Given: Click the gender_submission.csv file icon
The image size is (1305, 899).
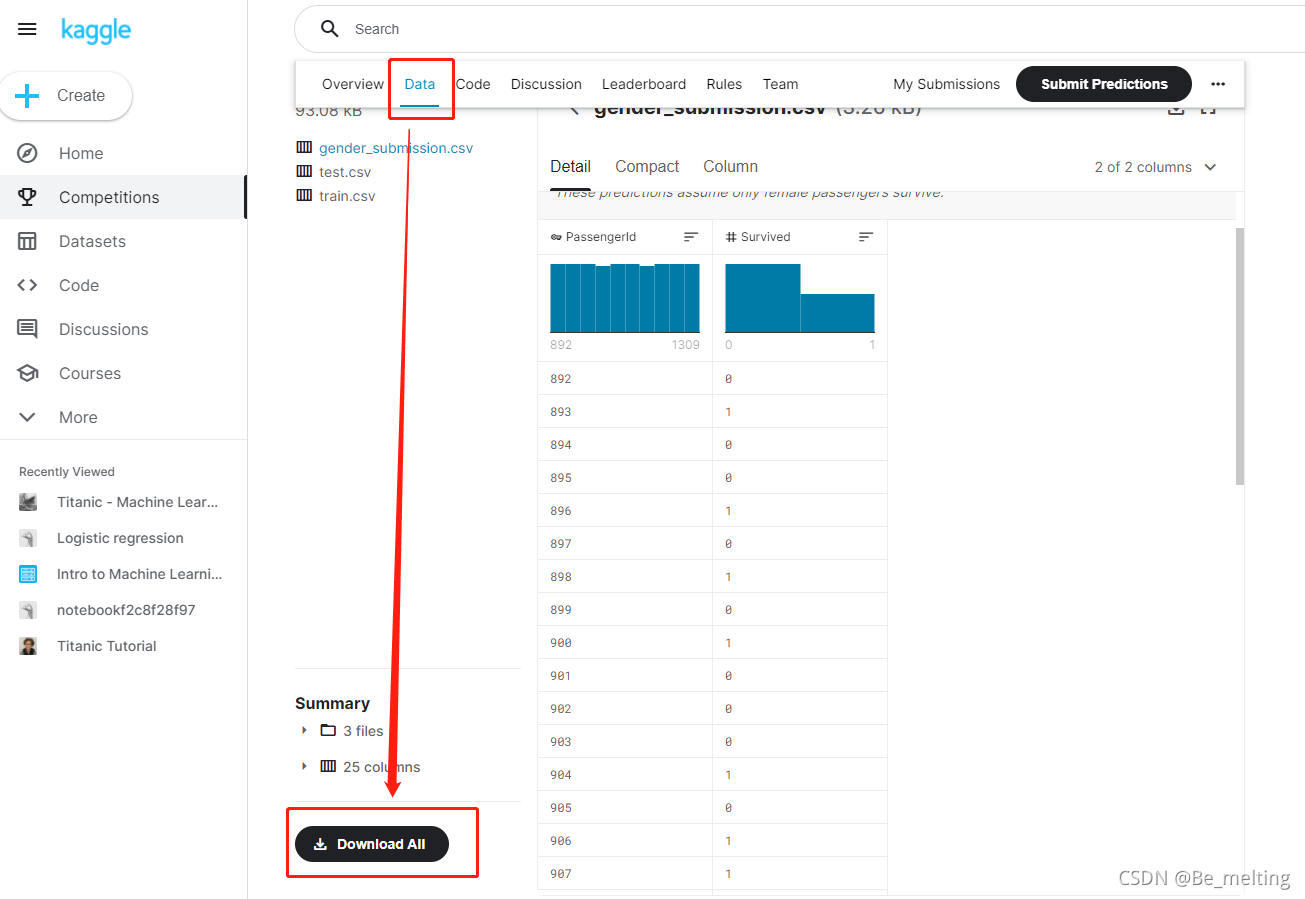Looking at the screenshot, I should [x=304, y=147].
